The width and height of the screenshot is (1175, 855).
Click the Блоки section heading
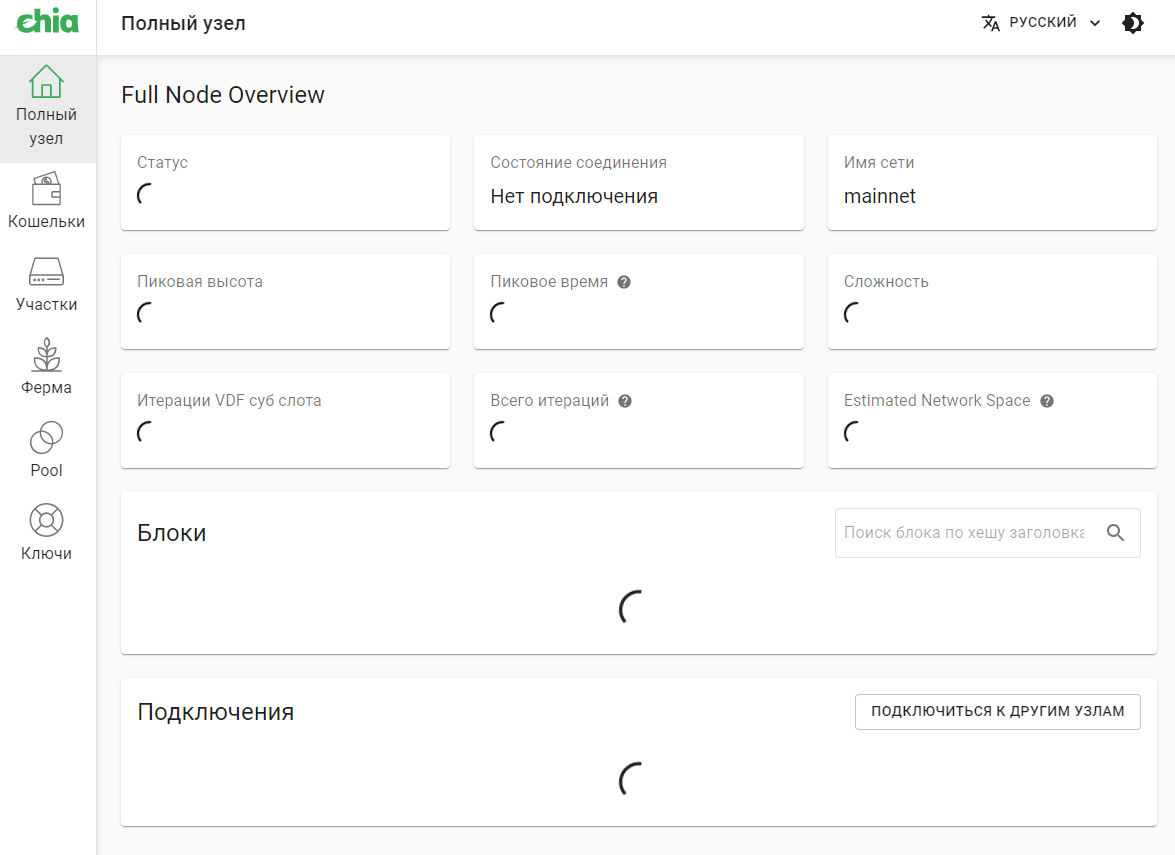coord(172,533)
